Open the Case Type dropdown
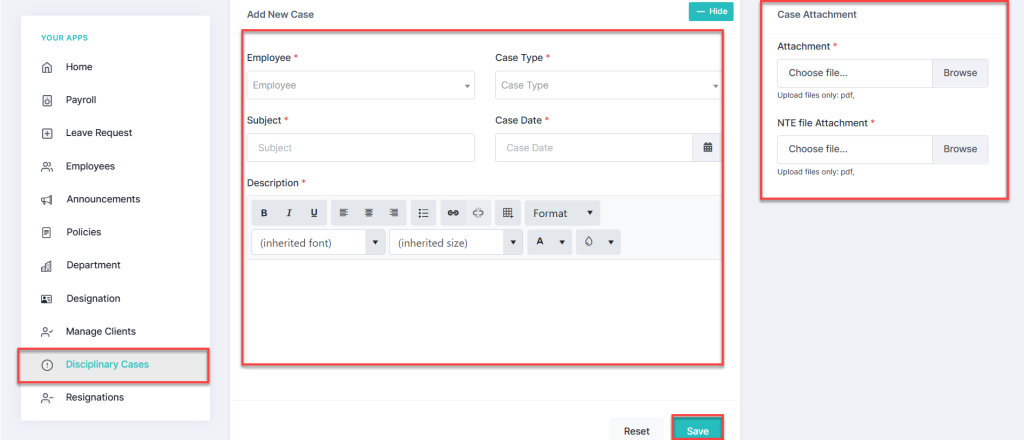Image resolution: width=1024 pixels, height=440 pixels. tap(608, 86)
